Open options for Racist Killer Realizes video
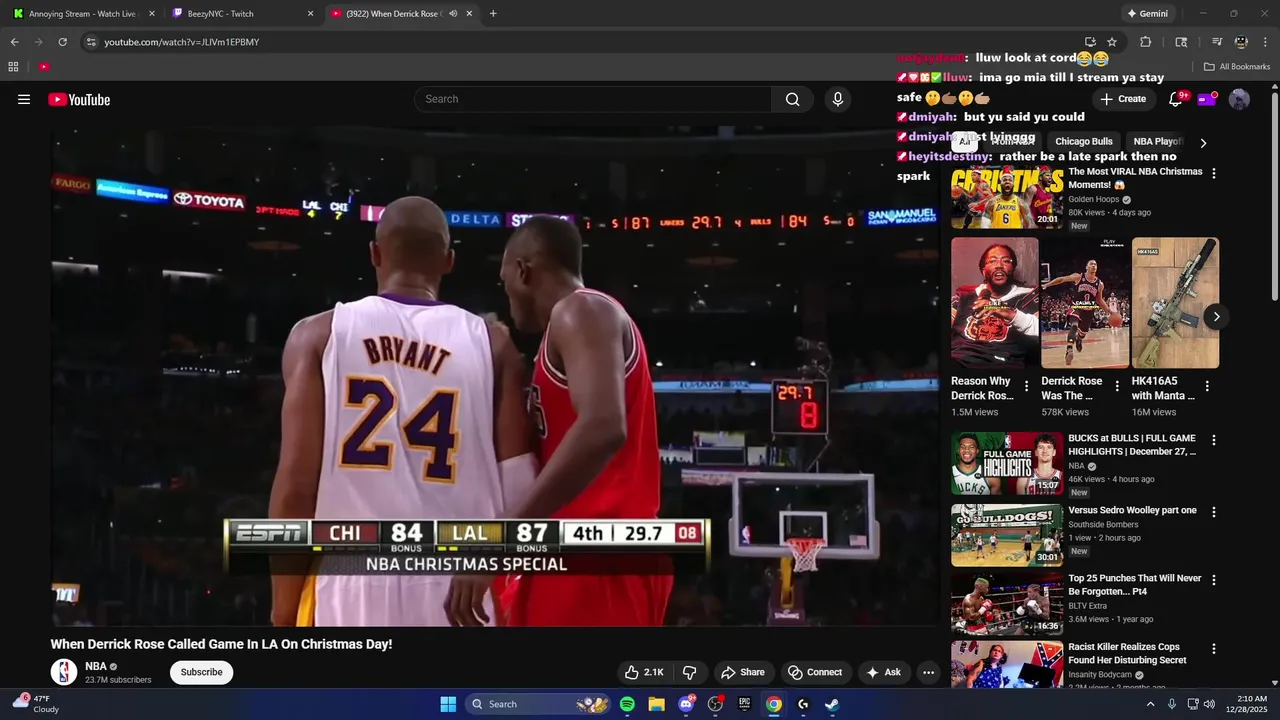 point(1214,649)
